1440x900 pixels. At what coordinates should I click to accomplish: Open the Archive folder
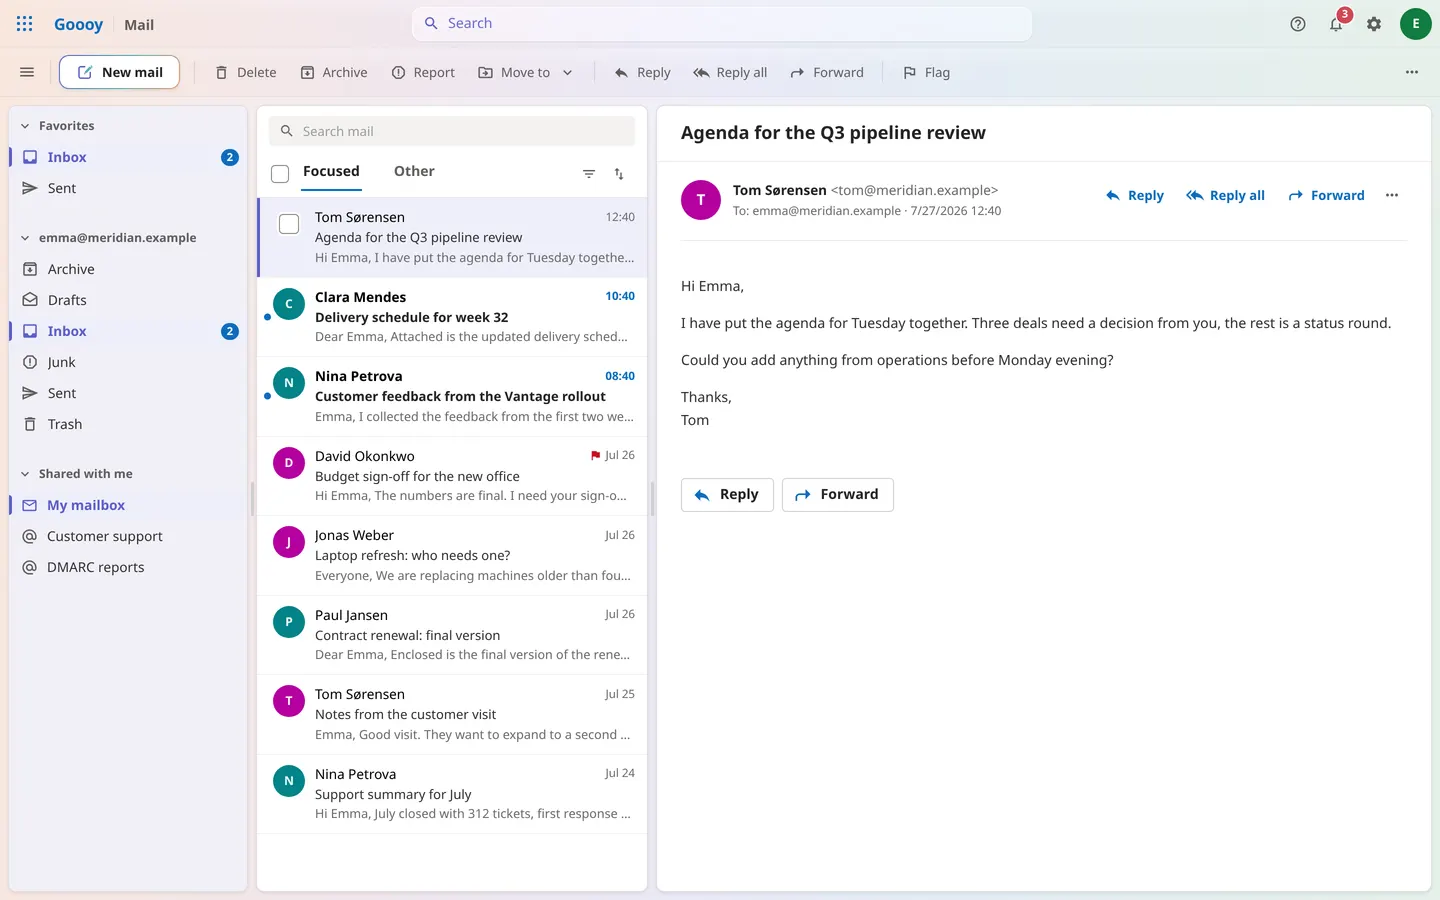128,269
